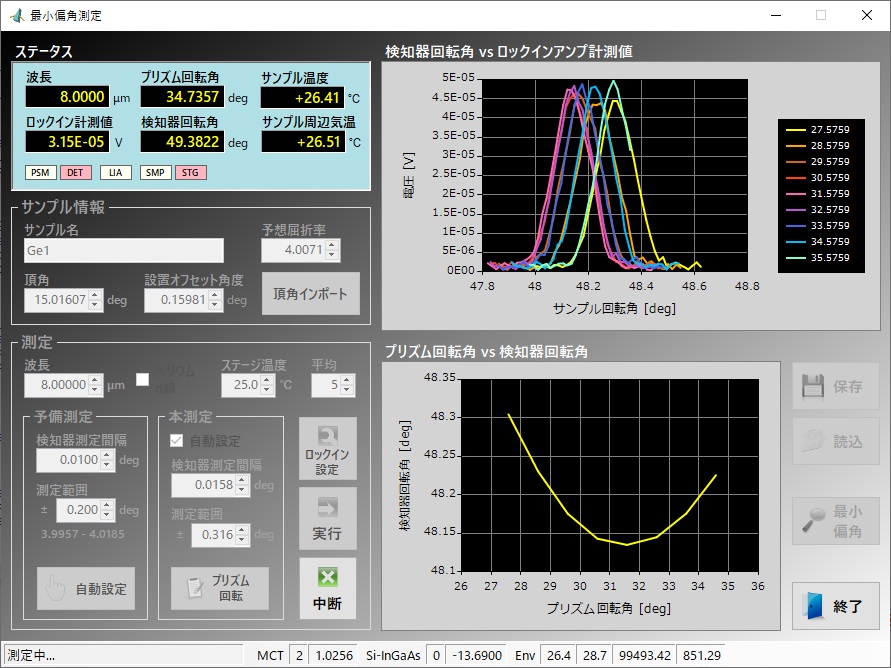Image resolution: width=891 pixels, height=668 pixels.
Task: Click プリズム回転角 value 34.7357
Action: pos(182,97)
